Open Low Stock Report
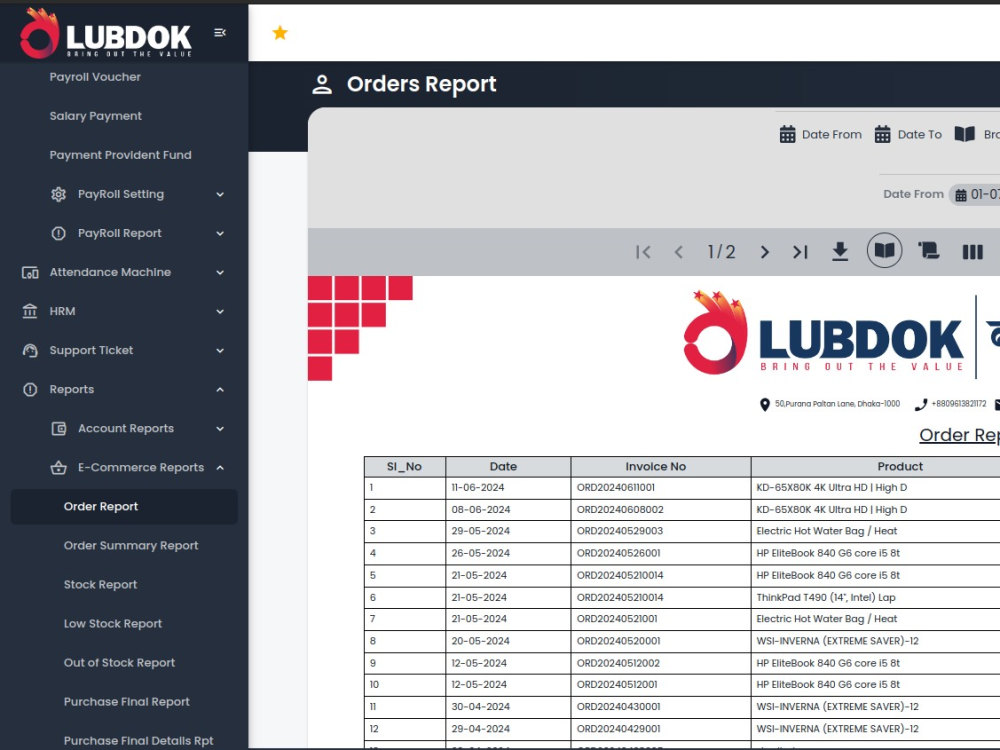 tap(113, 624)
